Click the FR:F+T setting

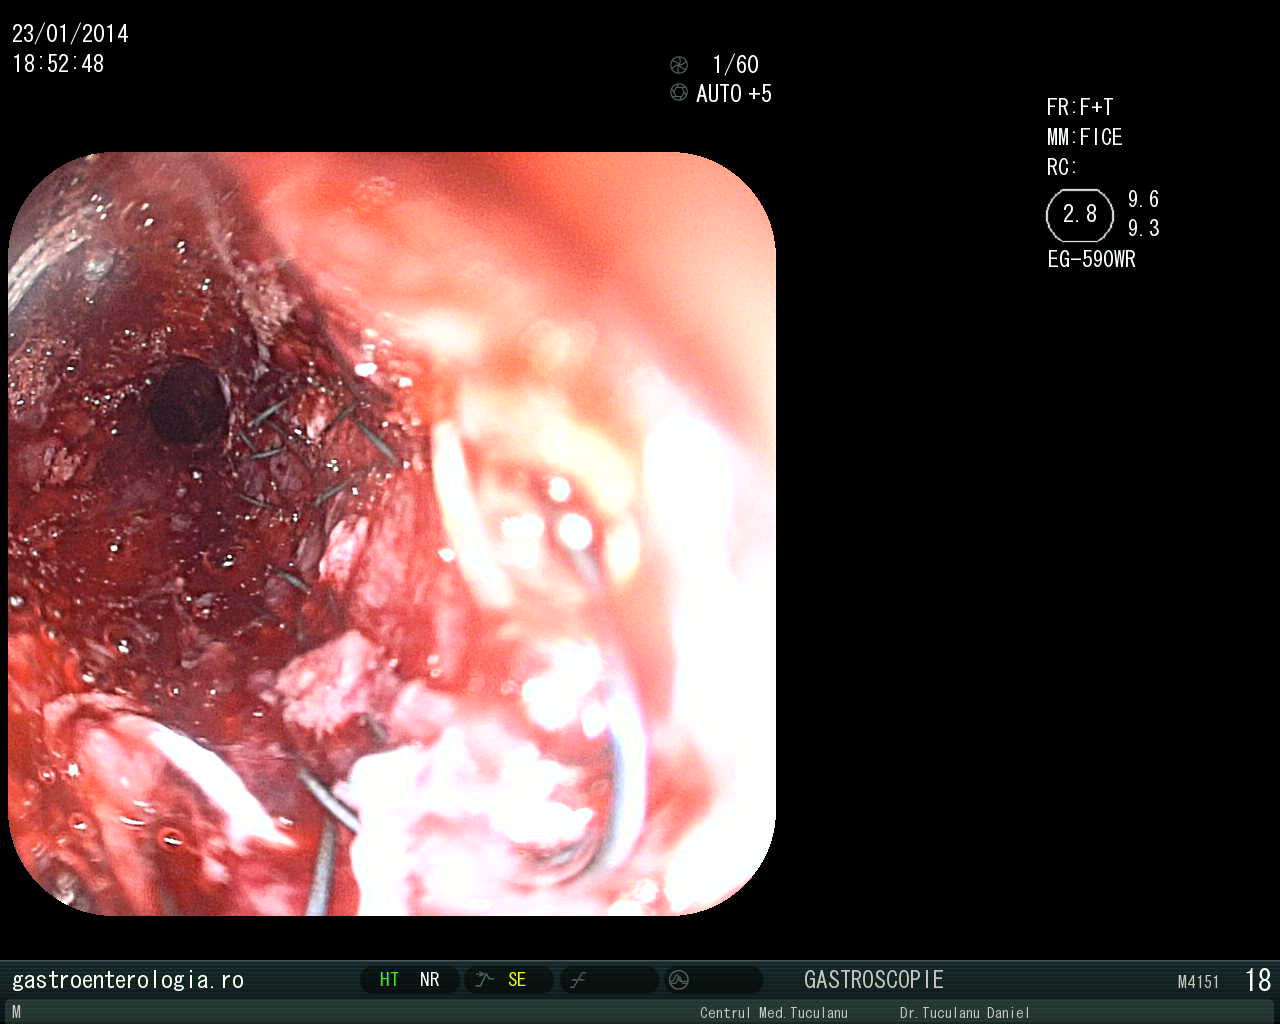click(1080, 107)
